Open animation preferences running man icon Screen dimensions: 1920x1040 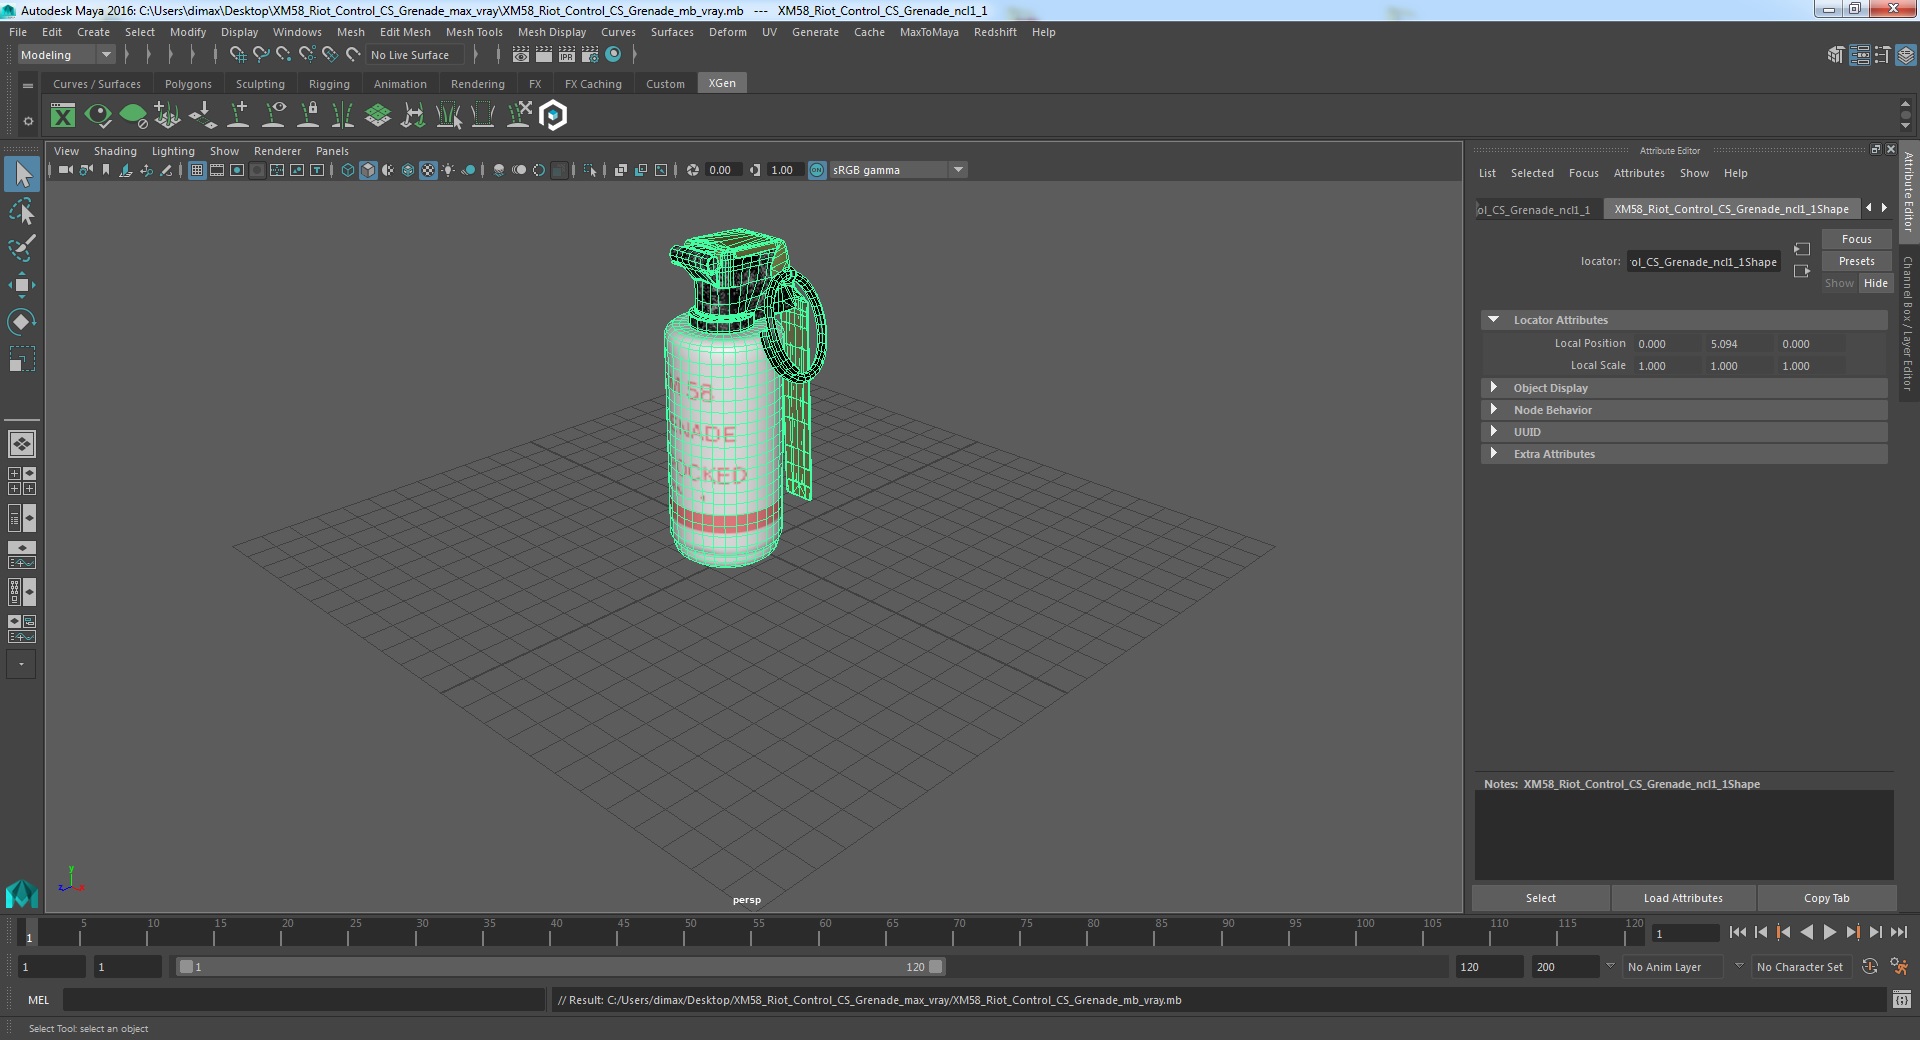pos(1899,967)
